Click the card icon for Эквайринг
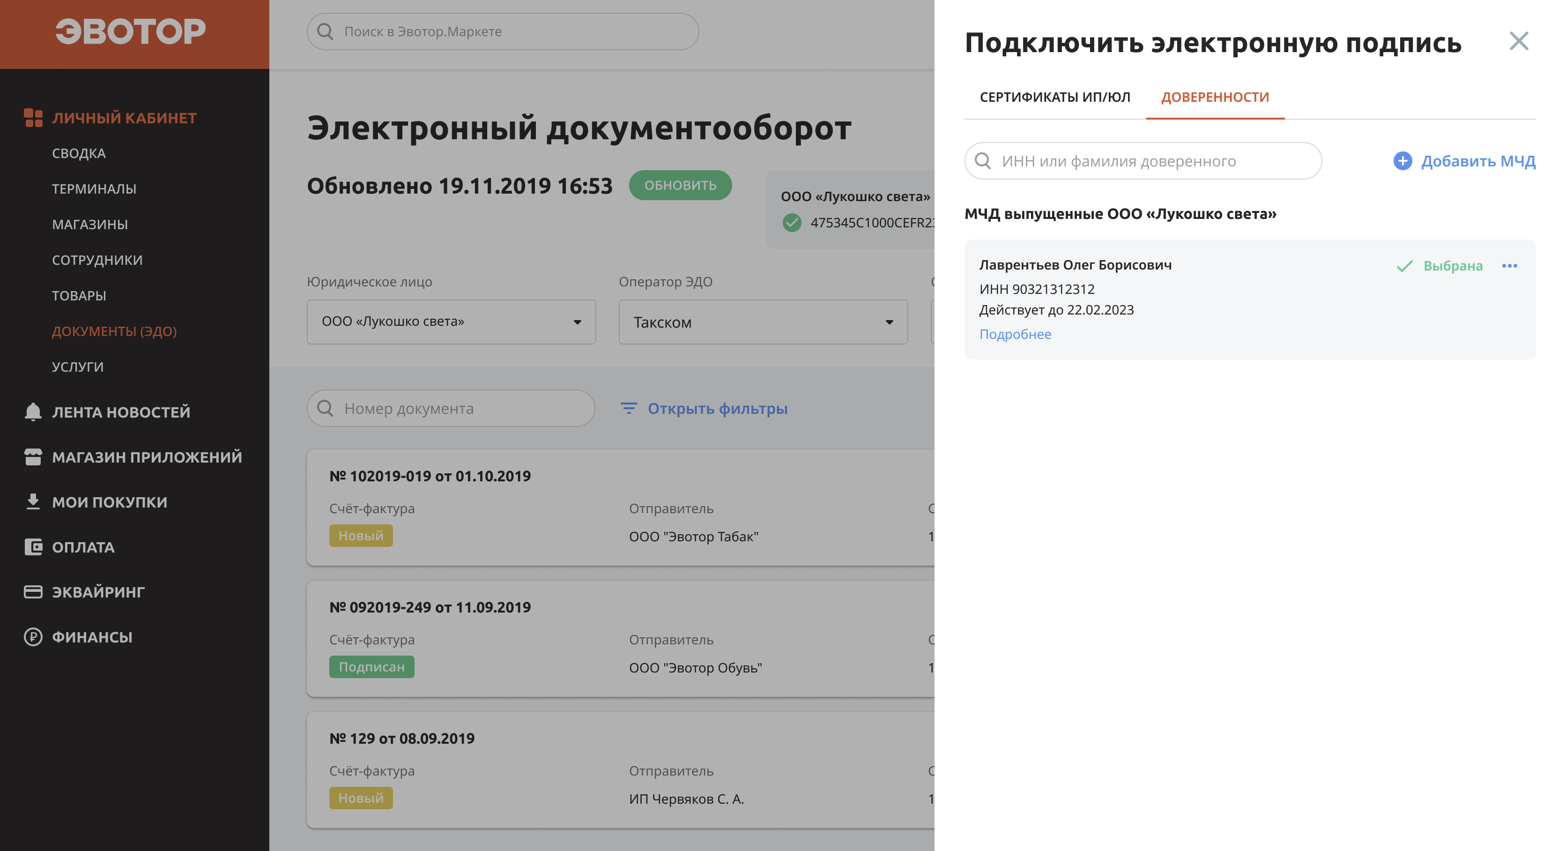 (x=33, y=592)
